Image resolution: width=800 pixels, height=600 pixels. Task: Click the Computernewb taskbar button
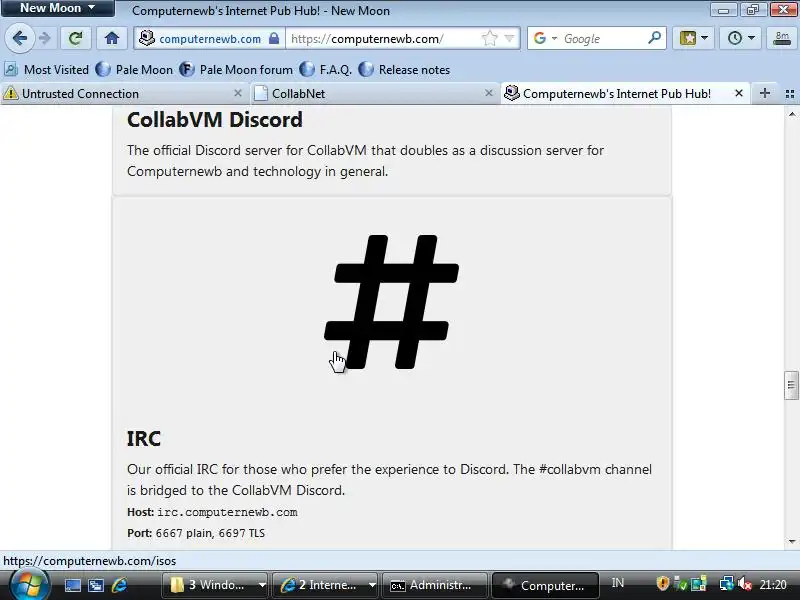click(x=545, y=585)
